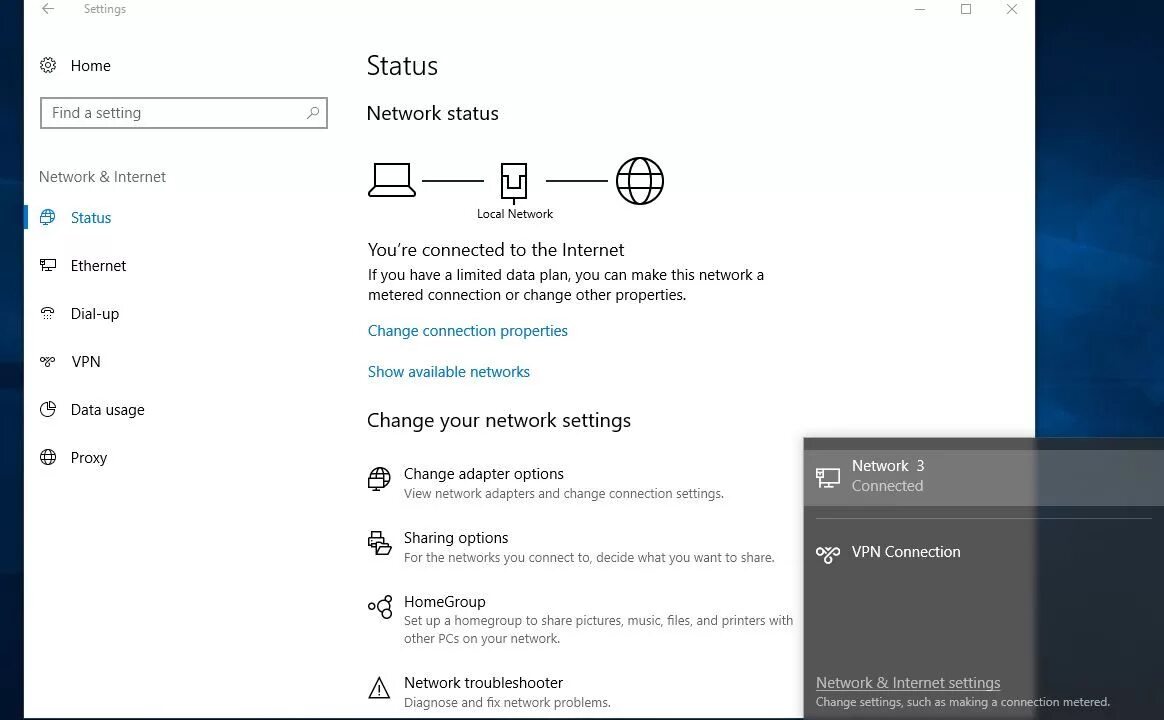This screenshot has height=720, width=1164.
Task: Click Show available networks link
Action: tap(449, 372)
